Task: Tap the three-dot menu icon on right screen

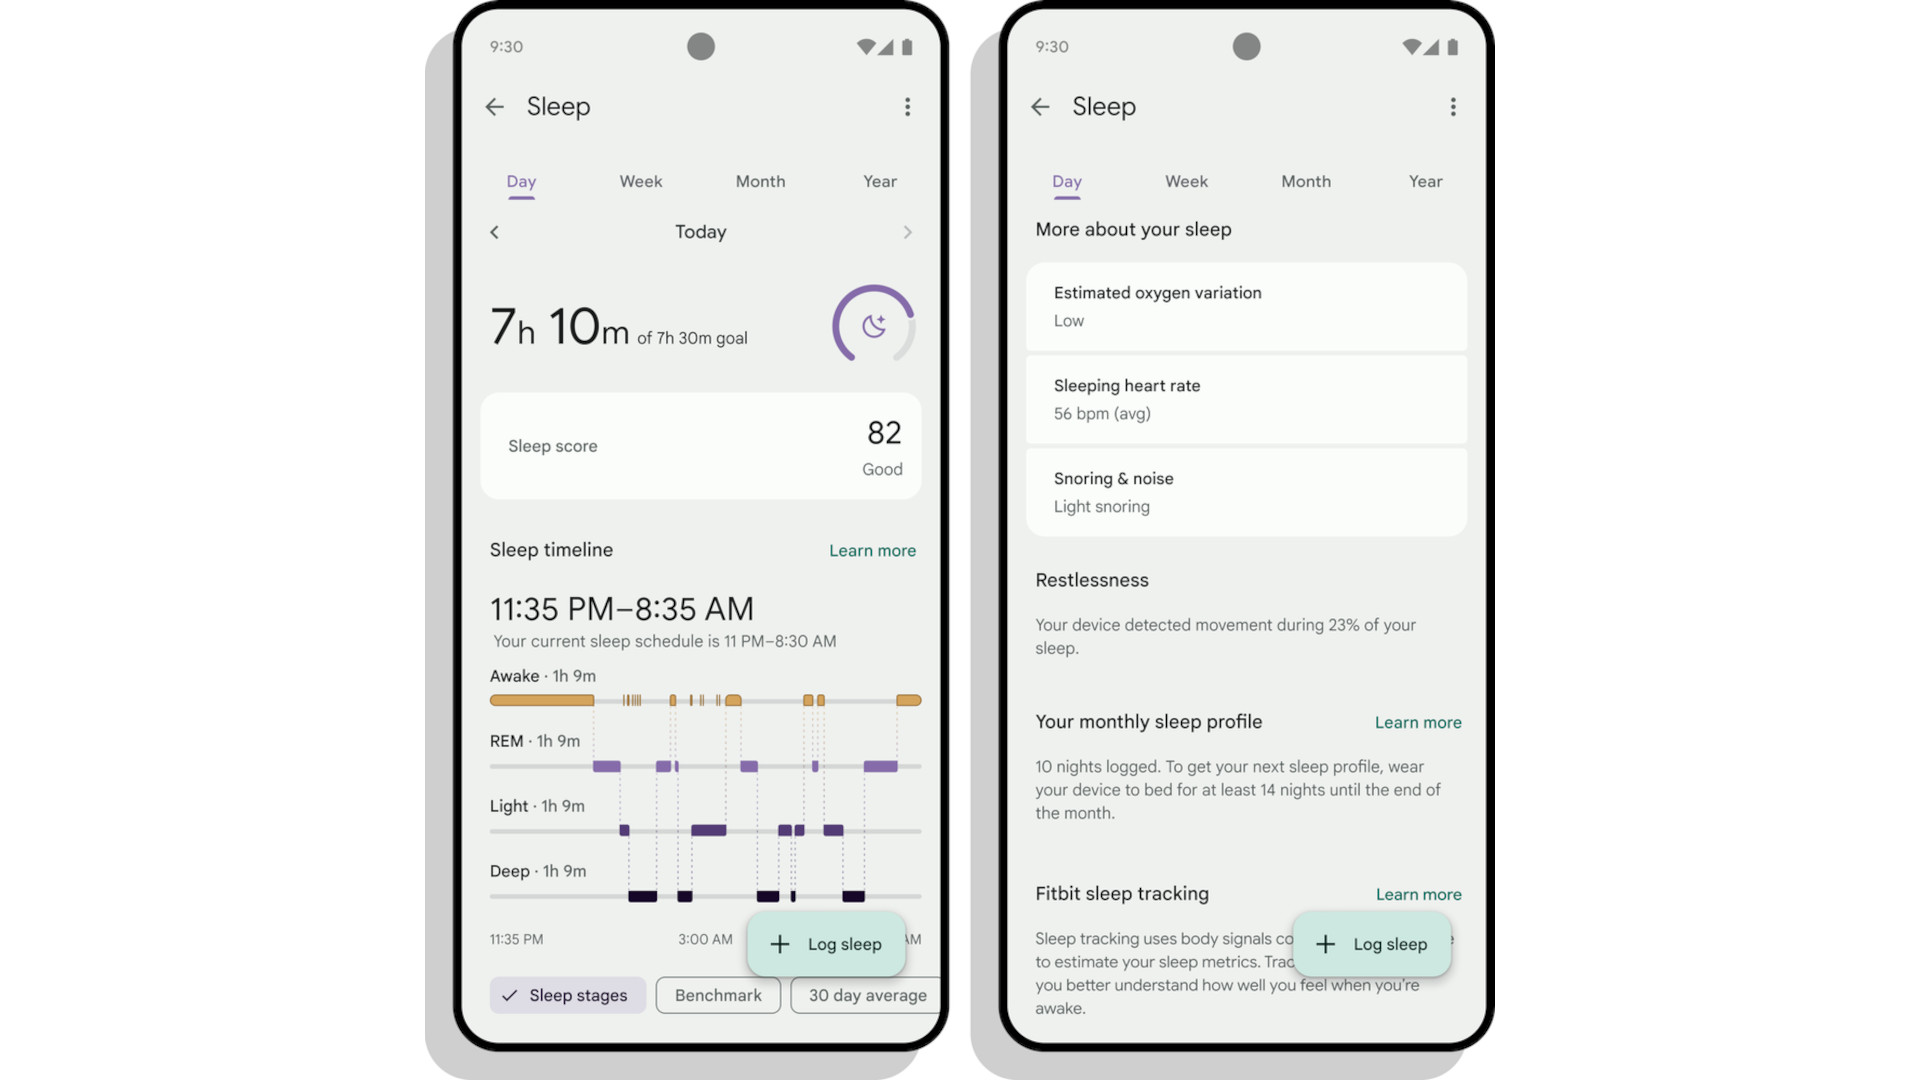Action: tap(1452, 107)
